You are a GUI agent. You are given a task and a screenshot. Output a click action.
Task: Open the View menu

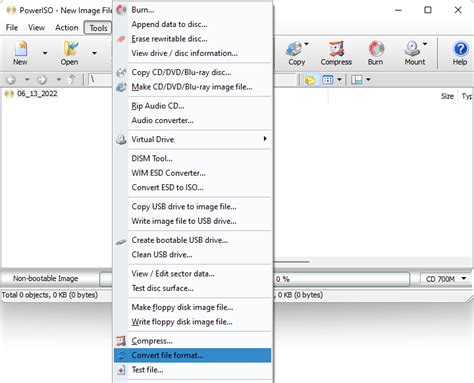[36, 28]
